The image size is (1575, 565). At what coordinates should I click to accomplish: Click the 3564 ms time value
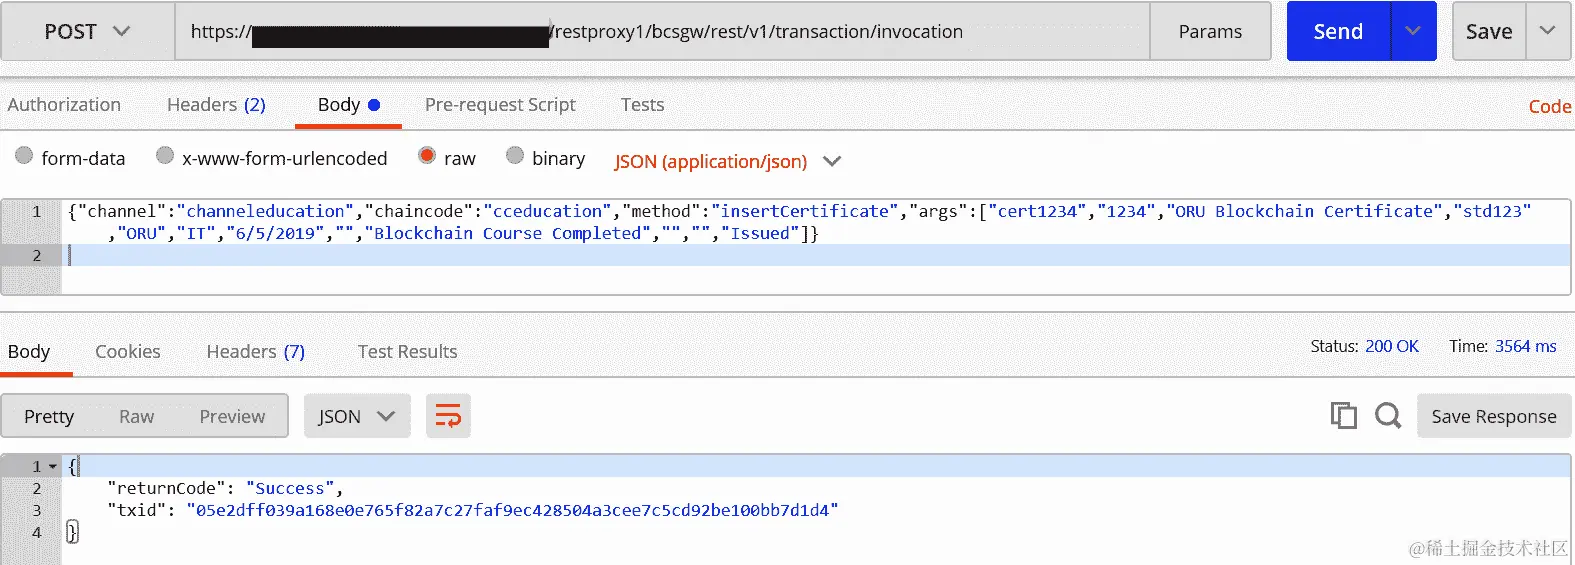pyautogui.click(x=1526, y=346)
